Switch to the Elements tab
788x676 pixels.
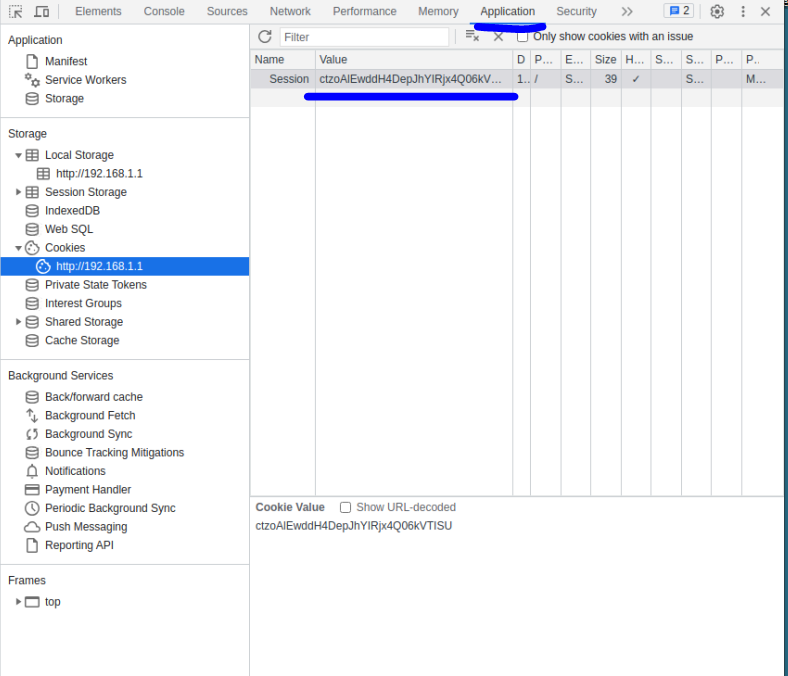click(x=98, y=11)
